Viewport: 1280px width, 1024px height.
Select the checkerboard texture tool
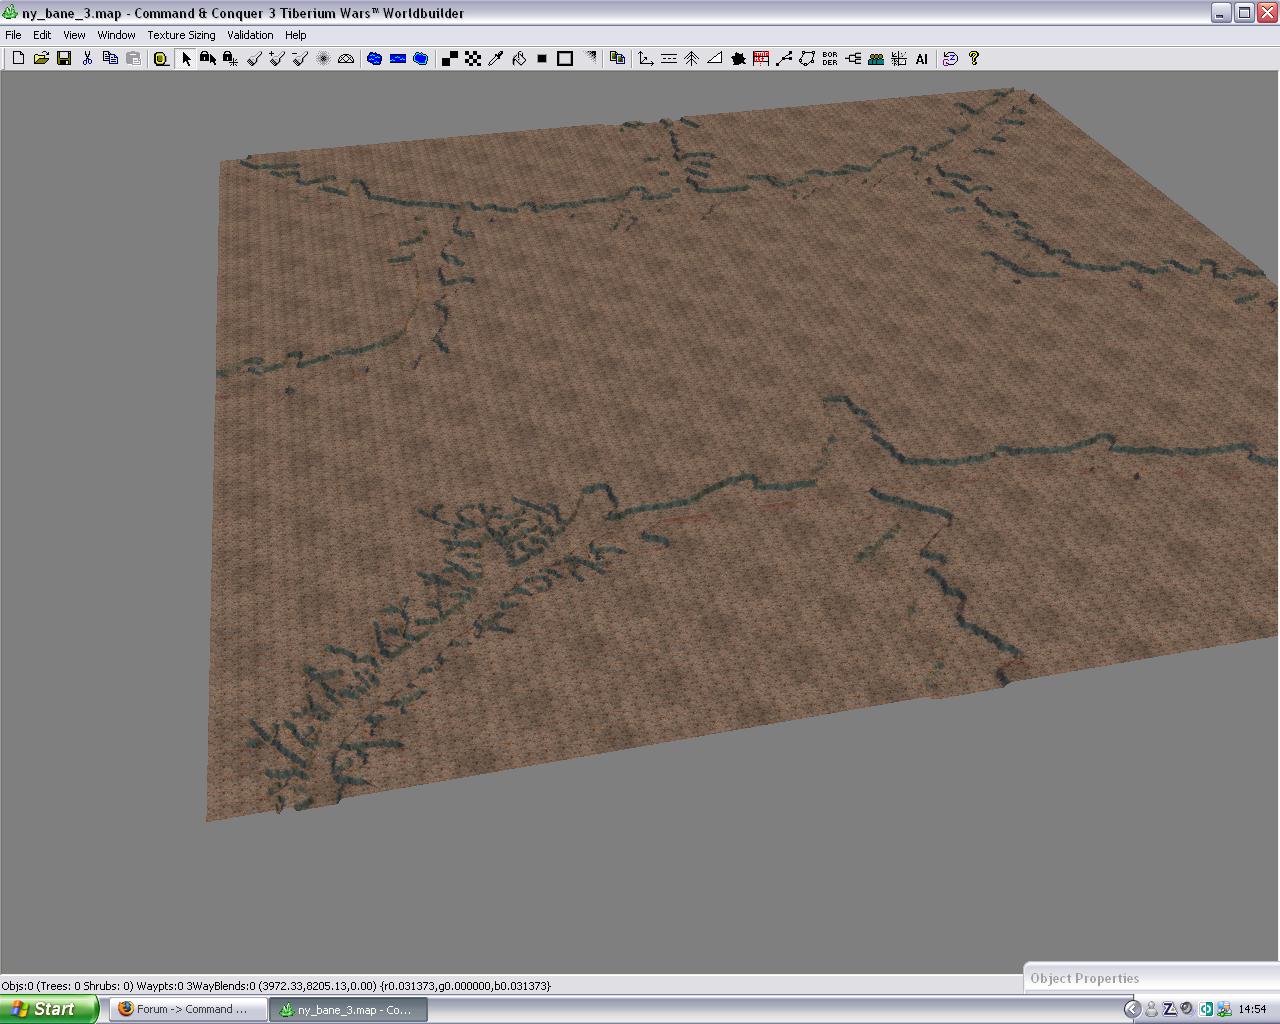(x=472, y=59)
